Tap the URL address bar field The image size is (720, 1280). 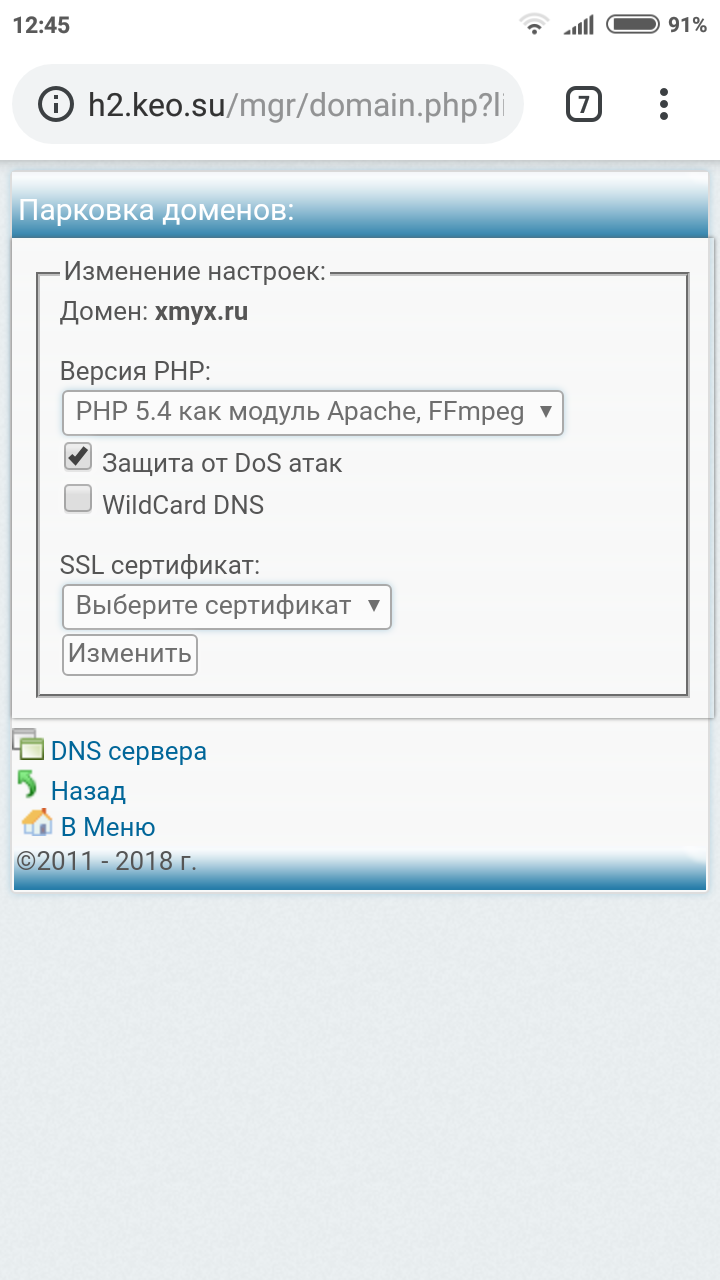[x=300, y=104]
